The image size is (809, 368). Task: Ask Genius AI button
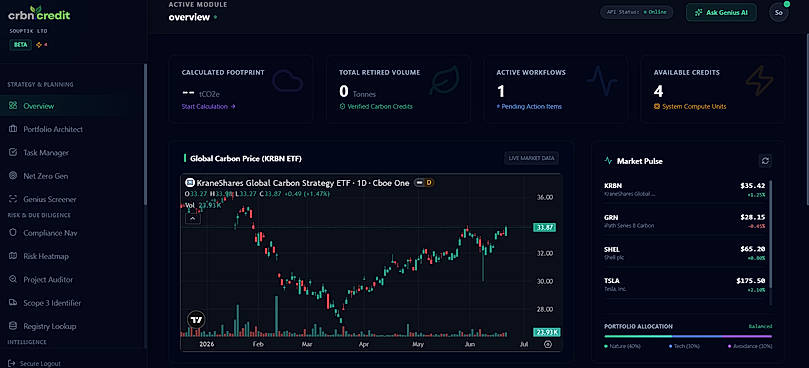point(721,12)
